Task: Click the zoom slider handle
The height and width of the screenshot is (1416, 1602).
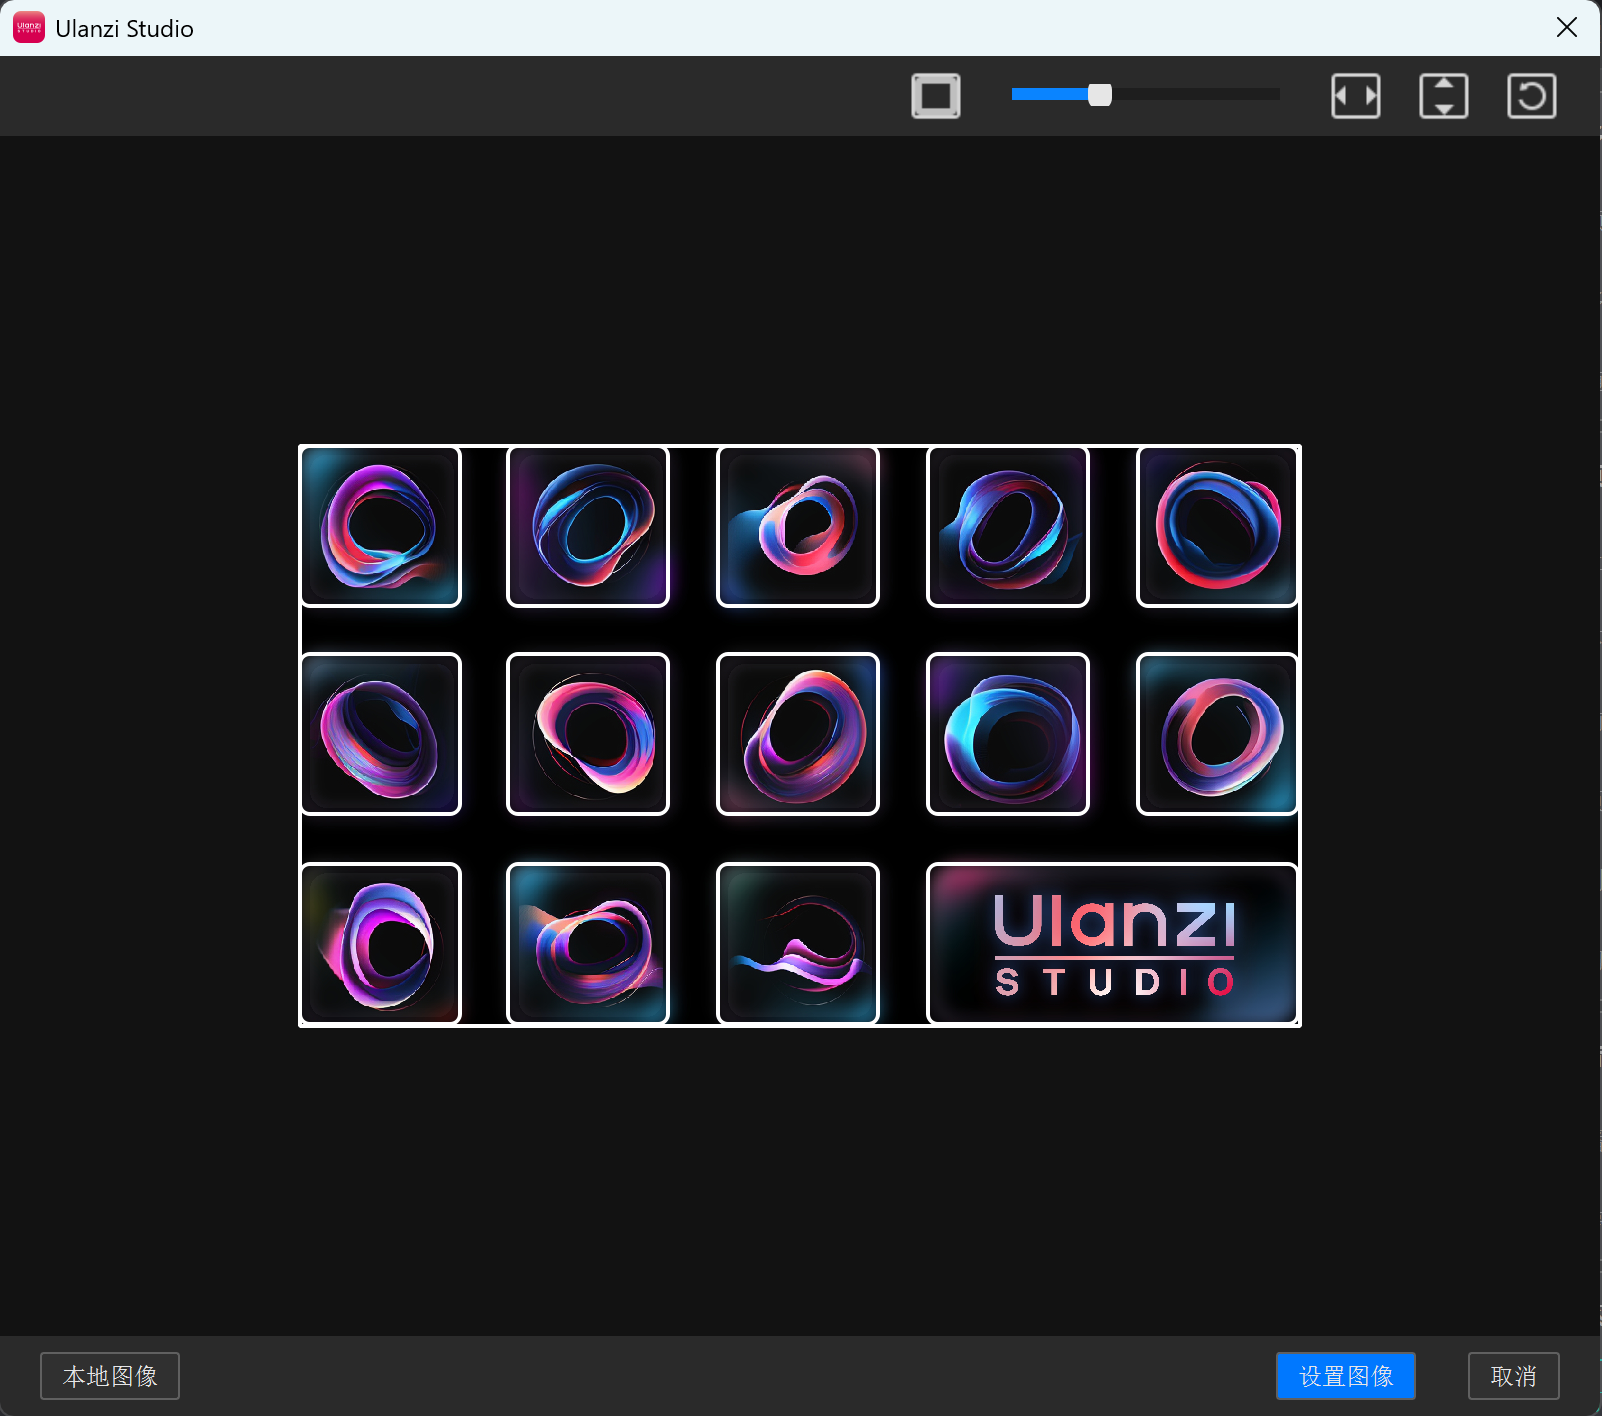Action: [1099, 95]
